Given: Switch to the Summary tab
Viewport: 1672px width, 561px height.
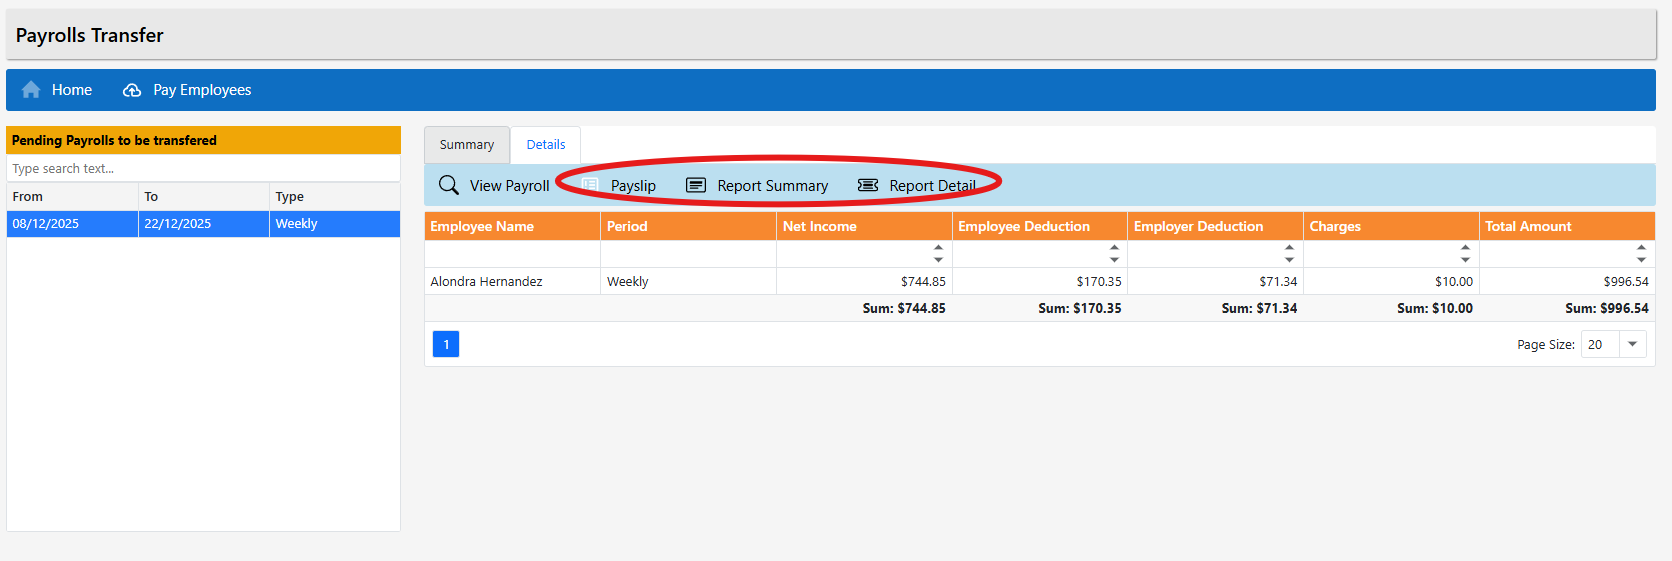Looking at the screenshot, I should coord(467,145).
